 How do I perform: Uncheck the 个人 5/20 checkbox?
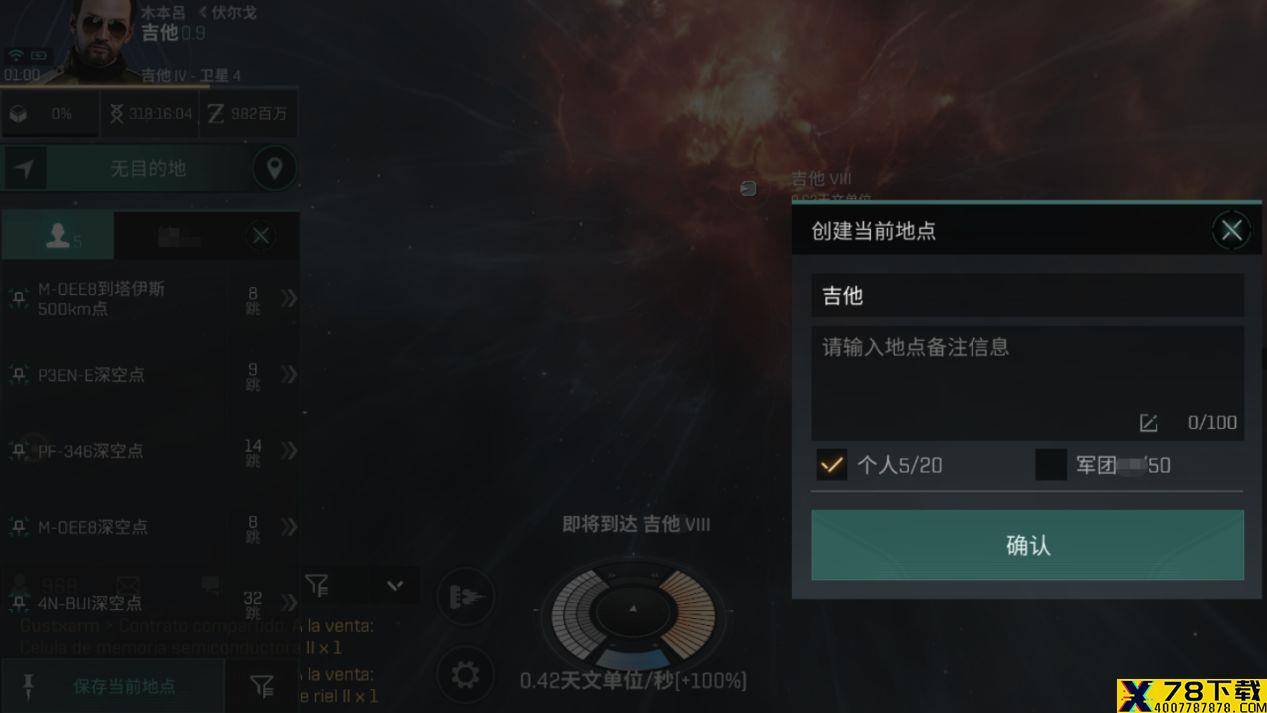831,464
